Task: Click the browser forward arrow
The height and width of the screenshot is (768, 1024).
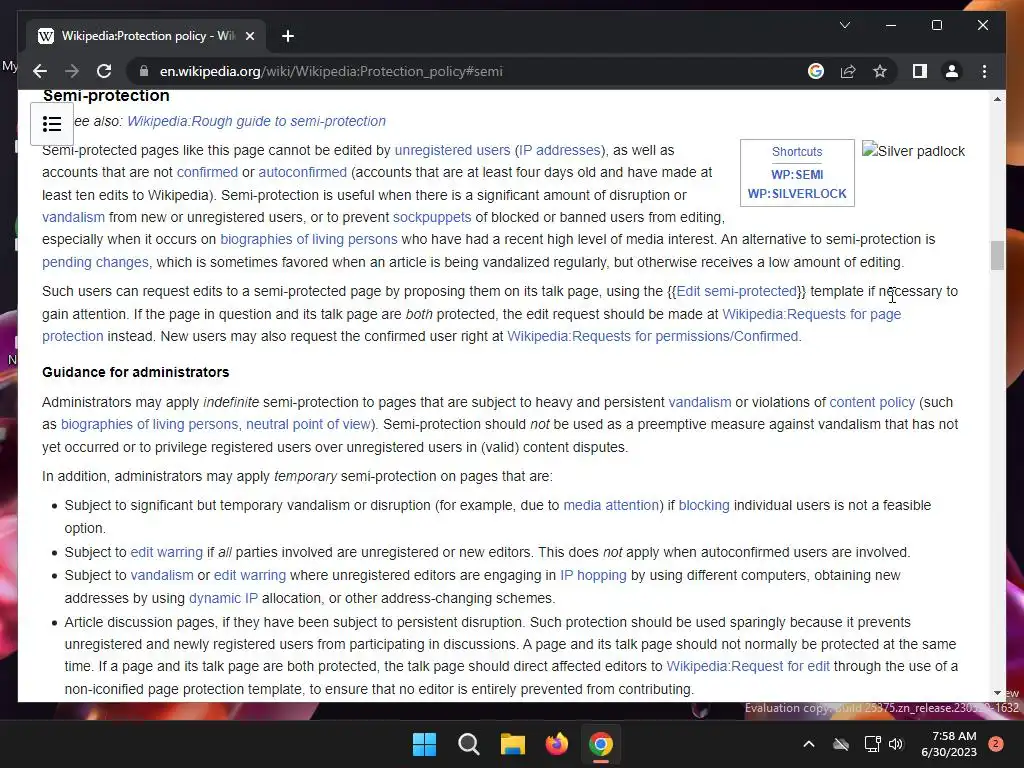Action: [72, 71]
